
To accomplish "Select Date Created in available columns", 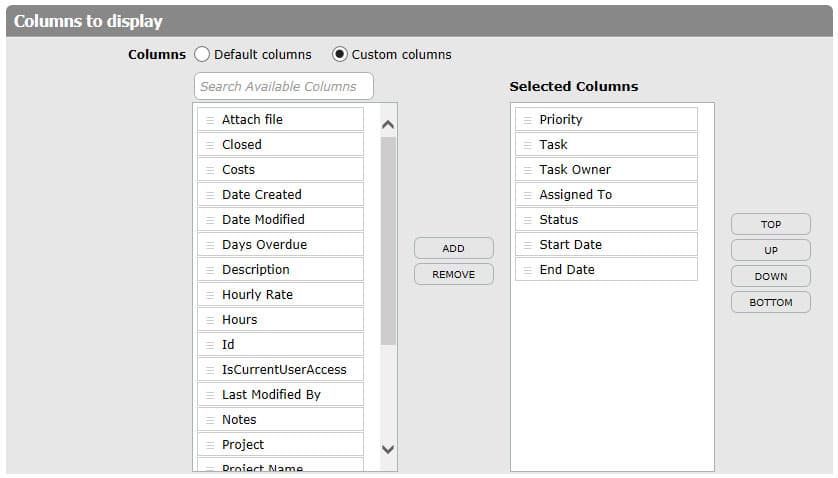I will [281, 195].
